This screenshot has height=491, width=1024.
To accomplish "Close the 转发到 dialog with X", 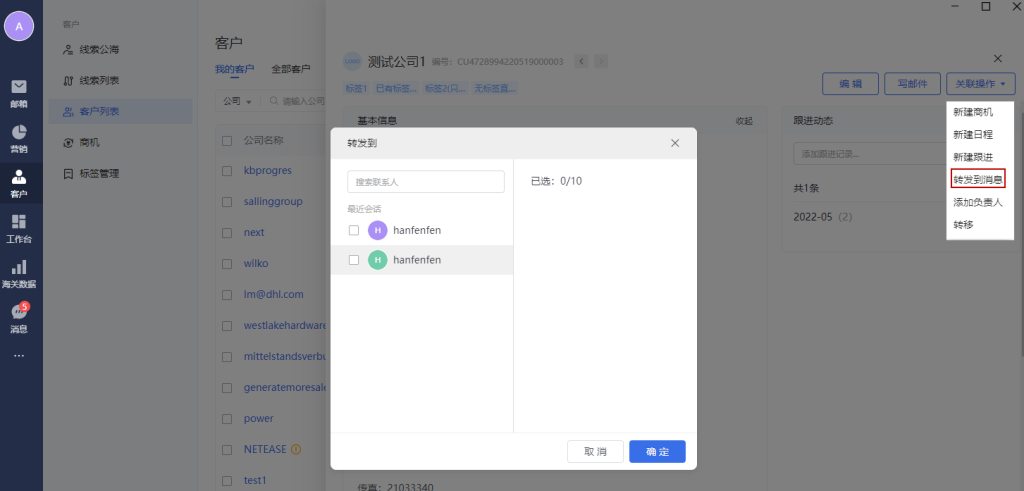I will (x=675, y=143).
